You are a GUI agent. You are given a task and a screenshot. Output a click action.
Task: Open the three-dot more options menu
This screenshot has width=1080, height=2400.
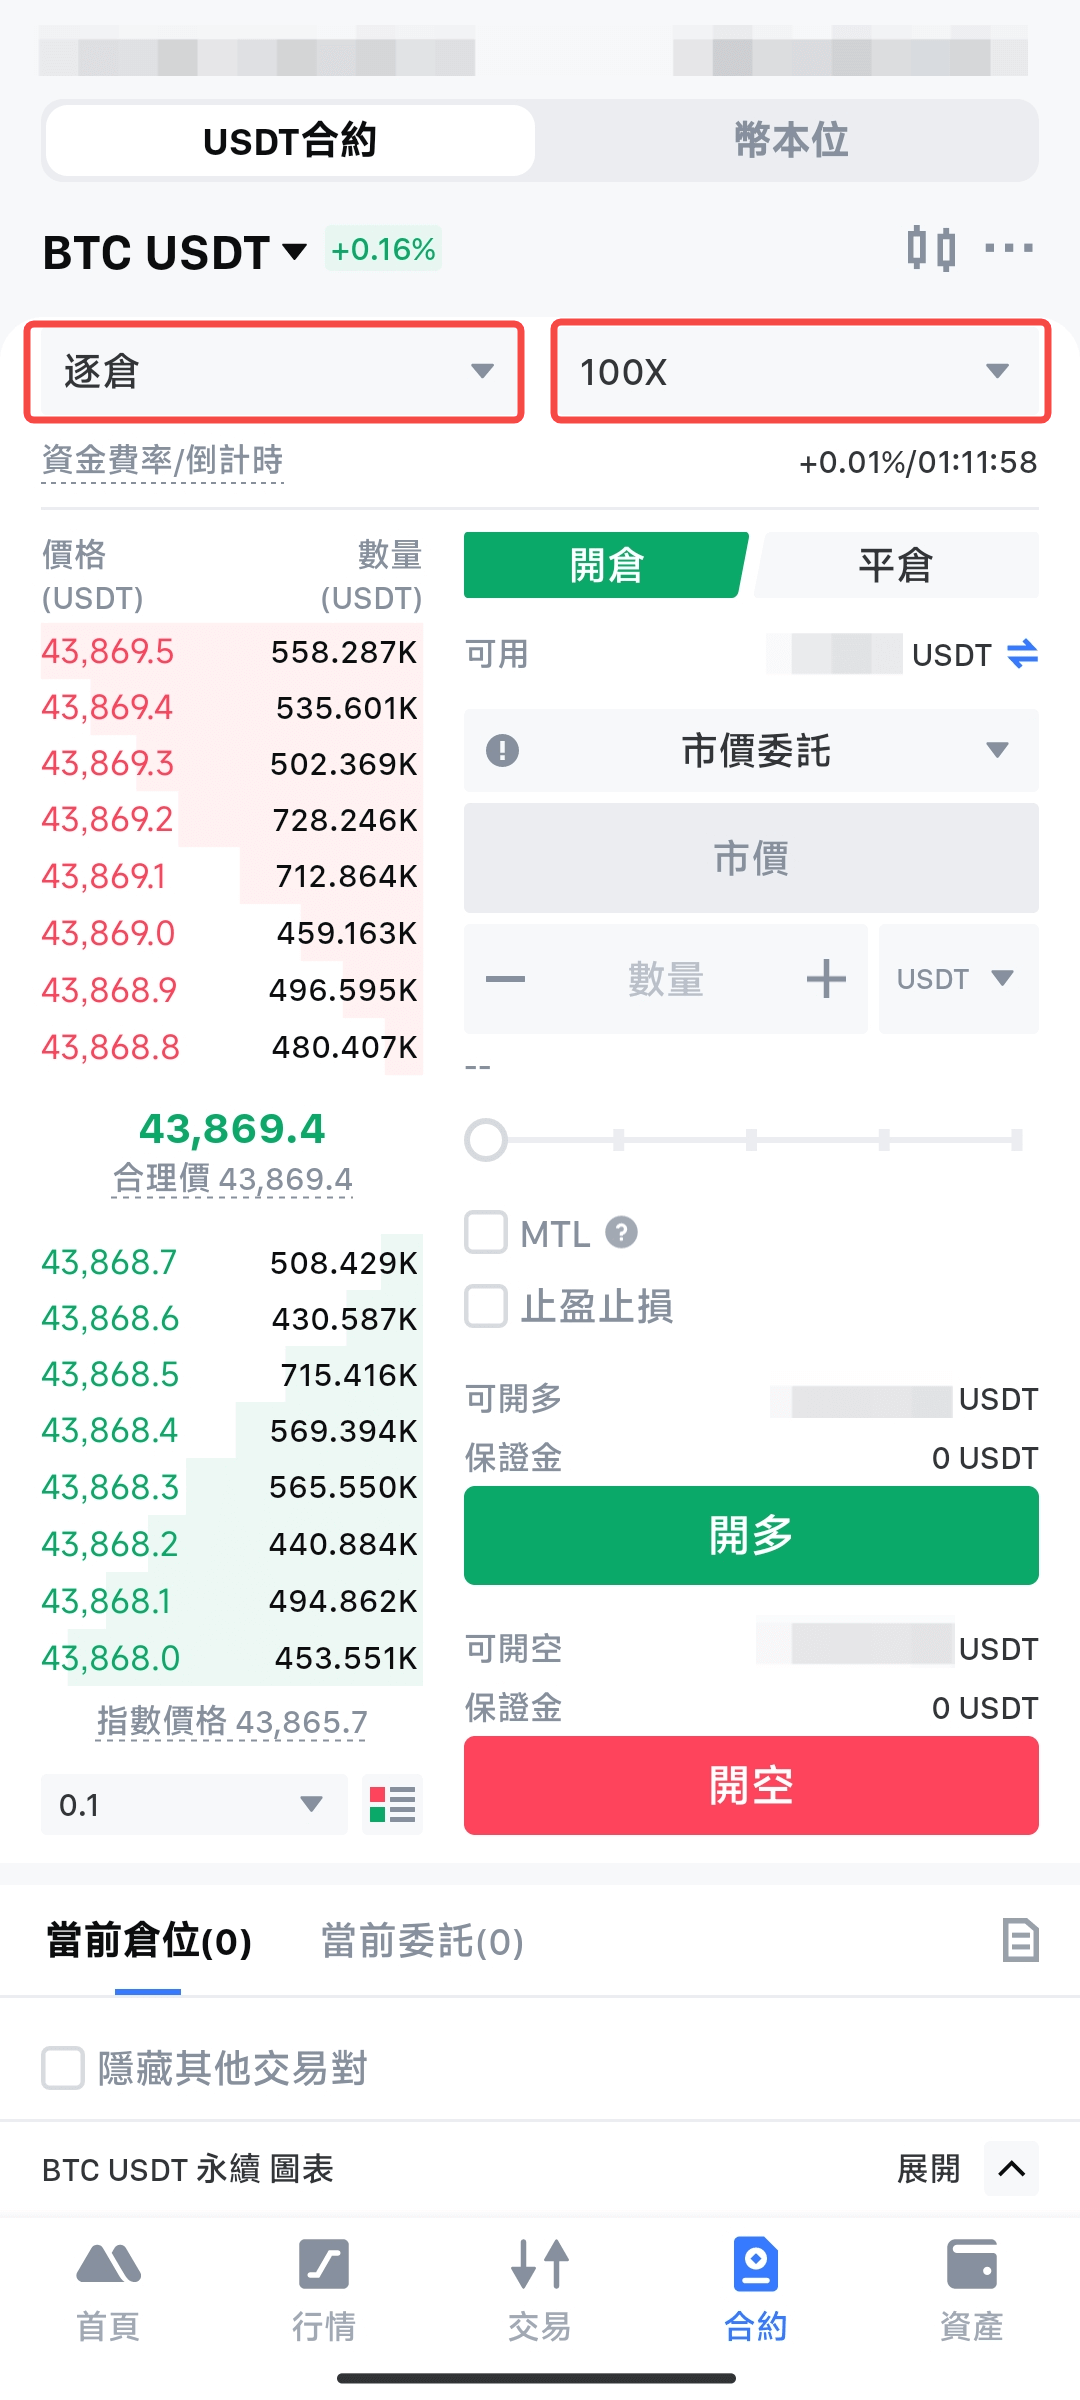point(1008,248)
